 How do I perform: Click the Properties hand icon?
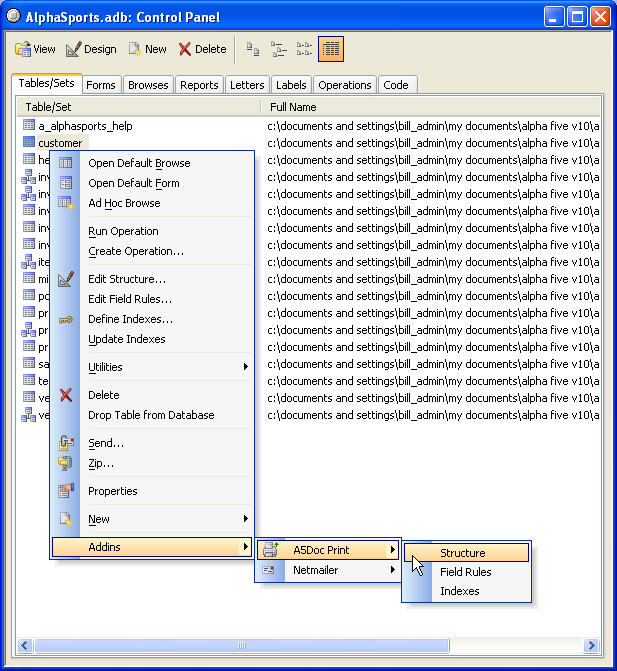[x=66, y=491]
